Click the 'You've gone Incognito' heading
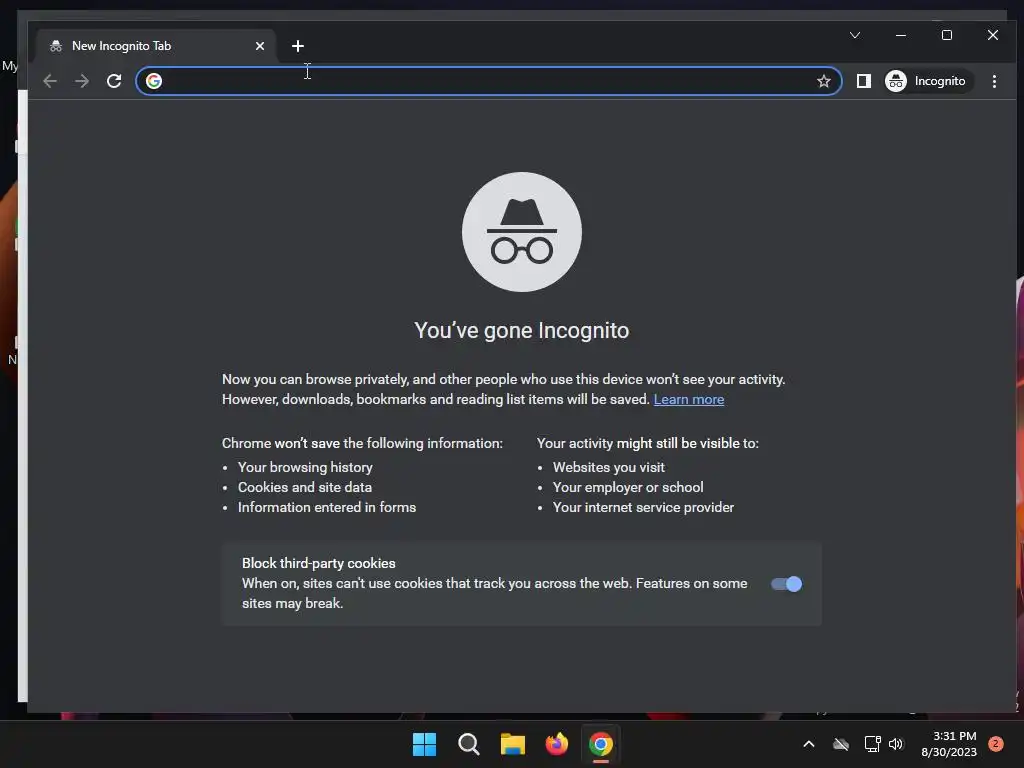The width and height of the screenshot is (1024, 768). (x=522, y=330)
